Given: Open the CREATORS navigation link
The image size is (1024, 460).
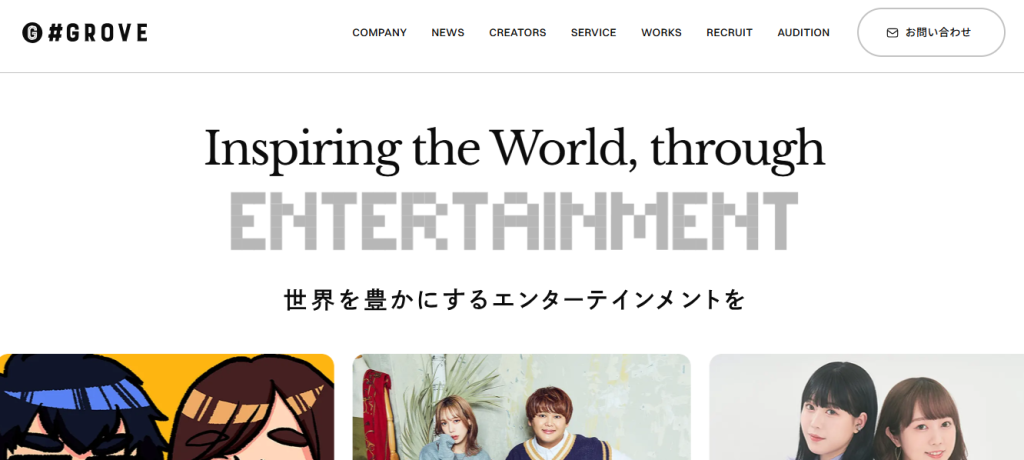Looking at the screenshot, I should tap(518, 33).
